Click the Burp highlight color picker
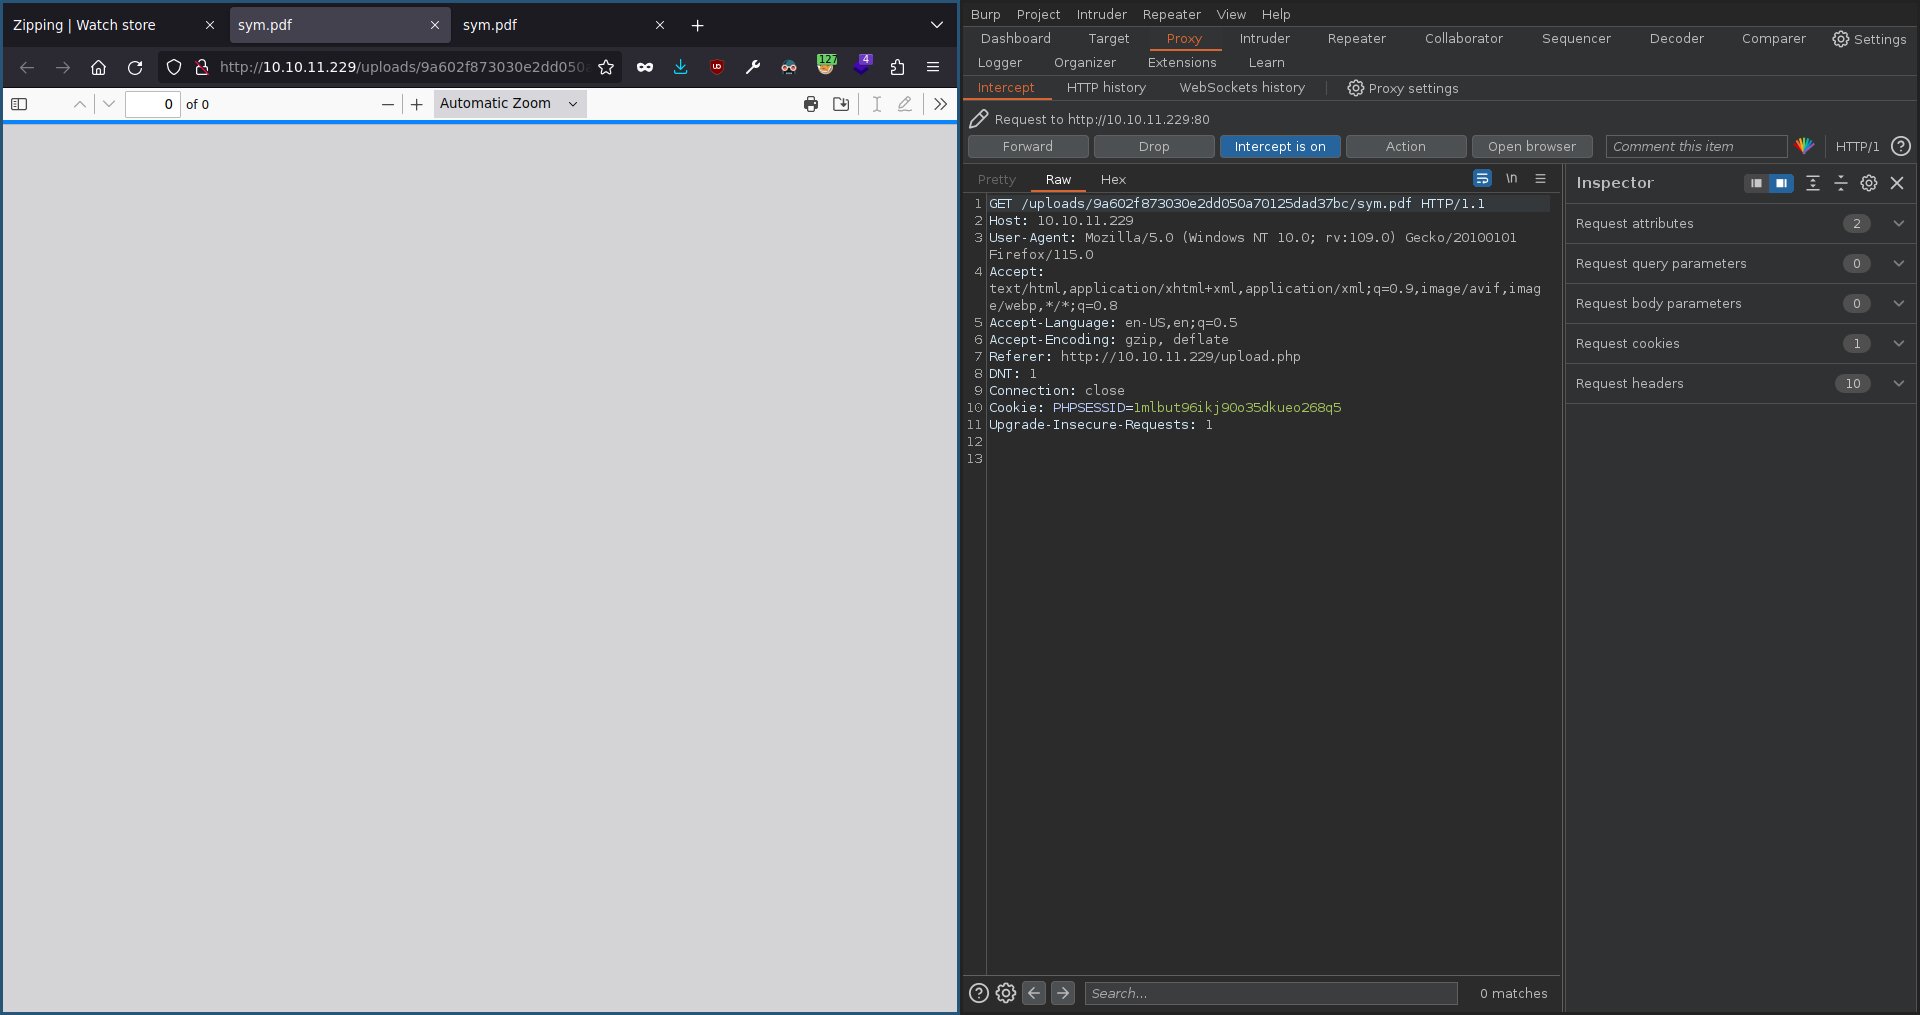The height and width of the screenshot is (1015, 1920). 1805,146
